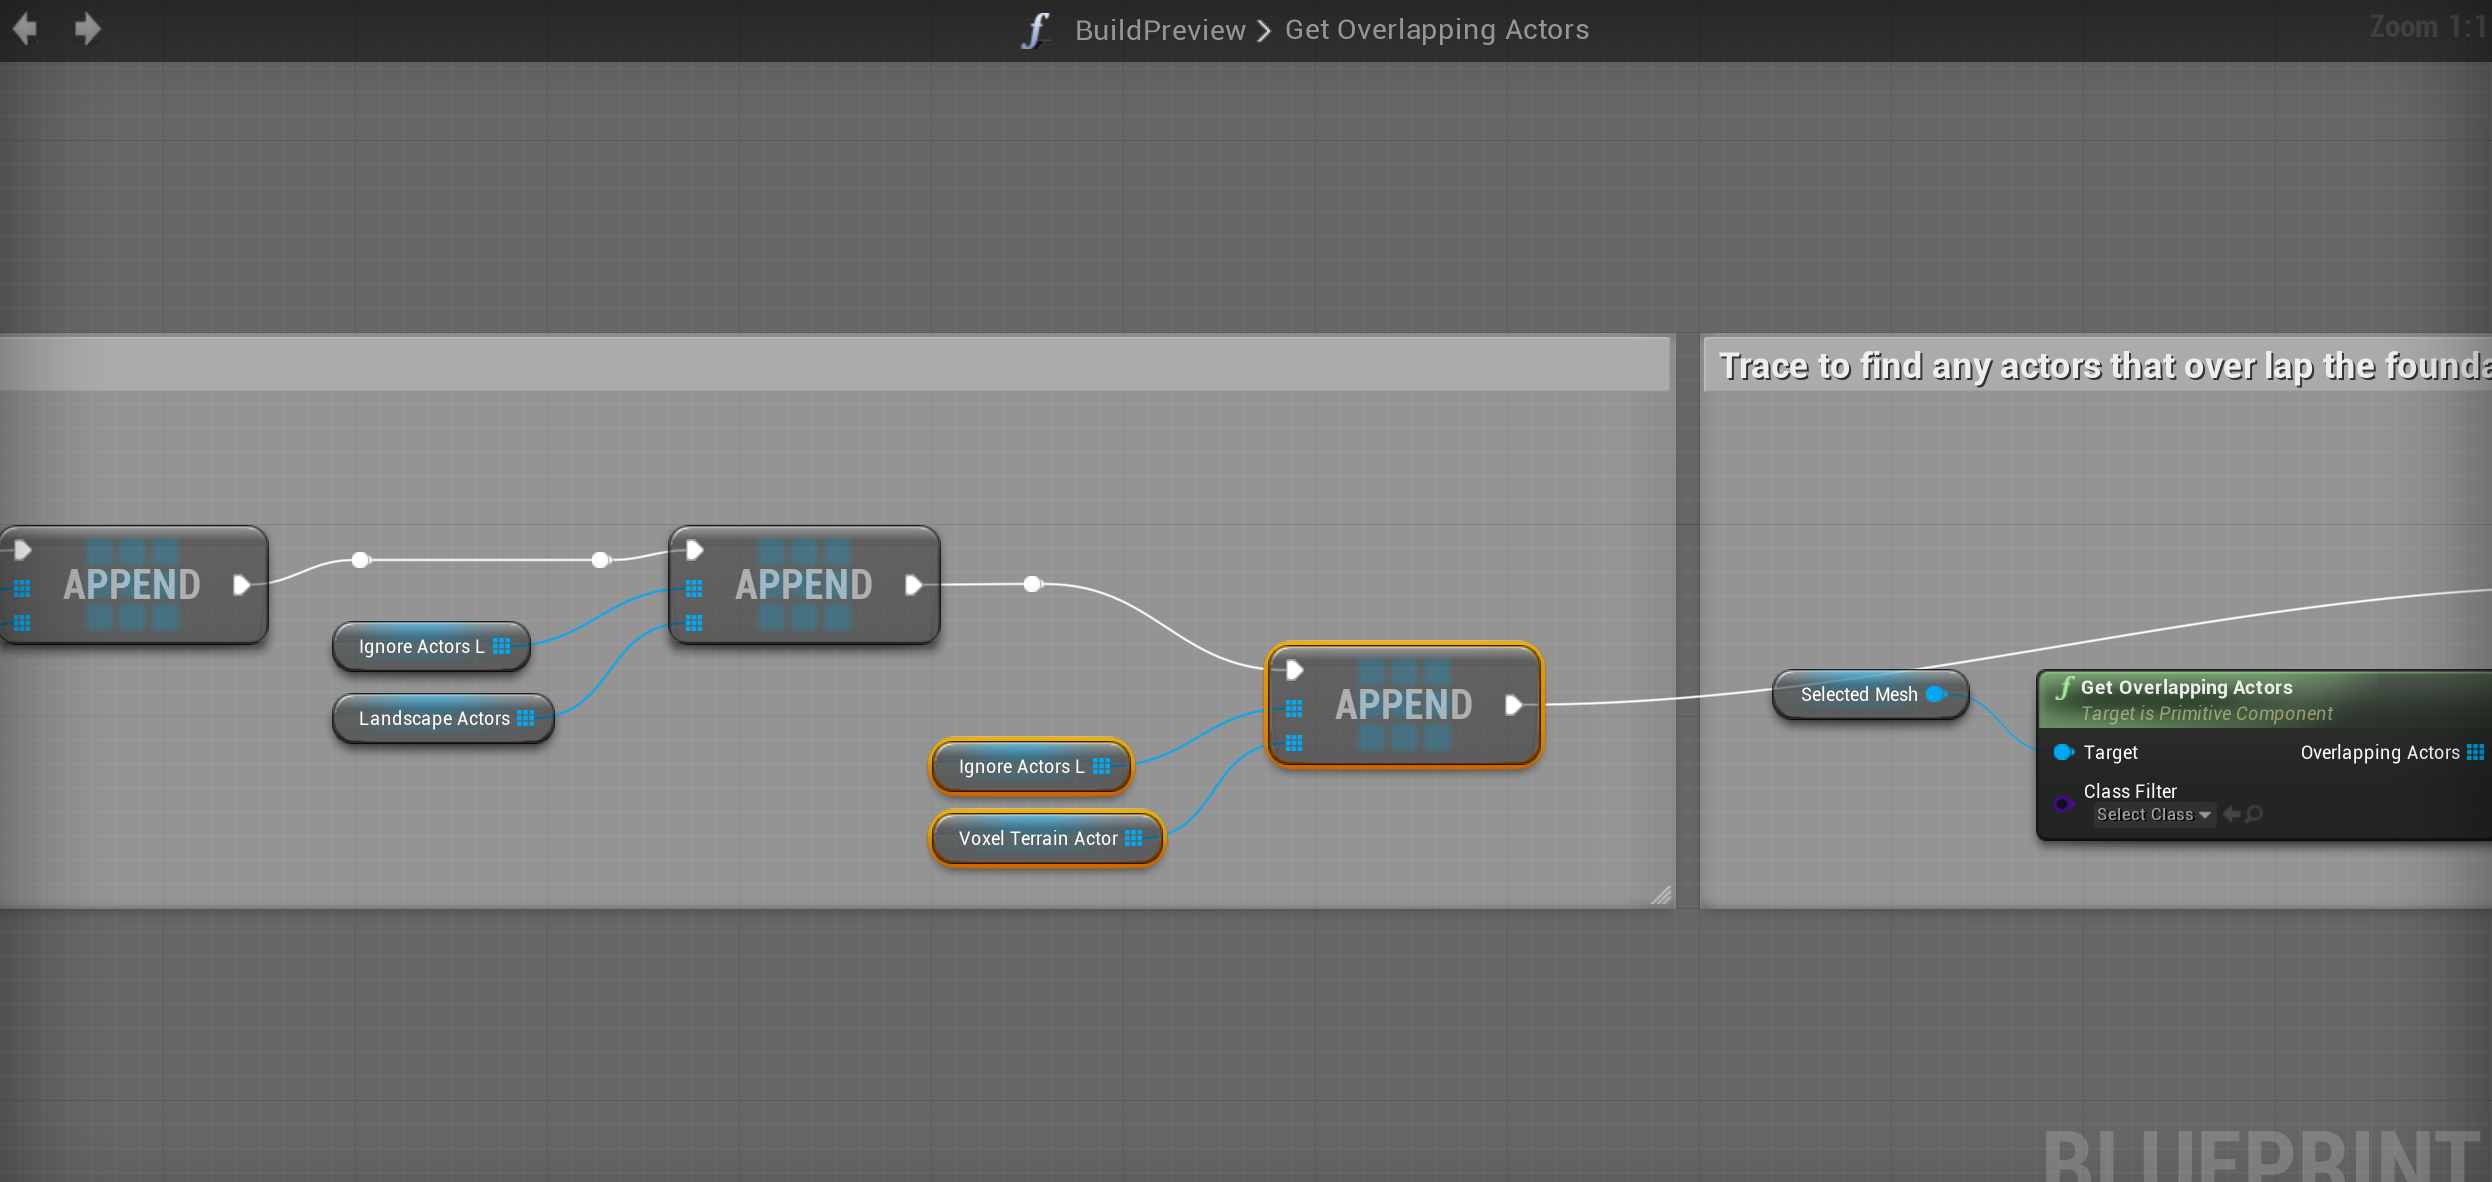Click BuildPreview in the breadcrumb
The width and height of the screenshot is (2492, 1182).
(x=1160, y=30)
